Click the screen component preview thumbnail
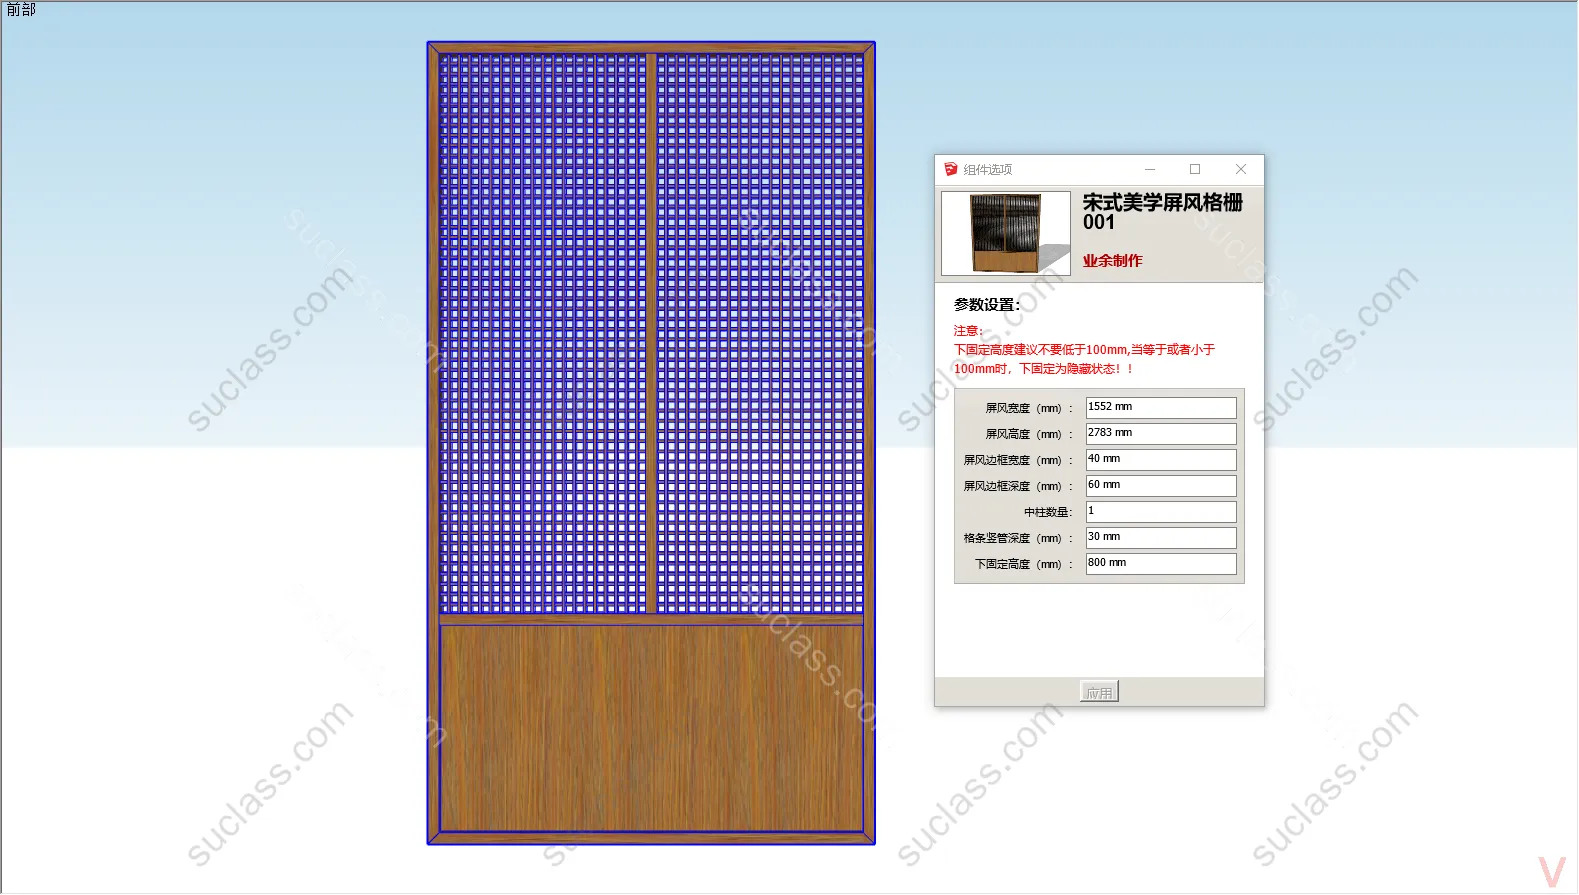The image size is (1579, 895). point(1006,234)
